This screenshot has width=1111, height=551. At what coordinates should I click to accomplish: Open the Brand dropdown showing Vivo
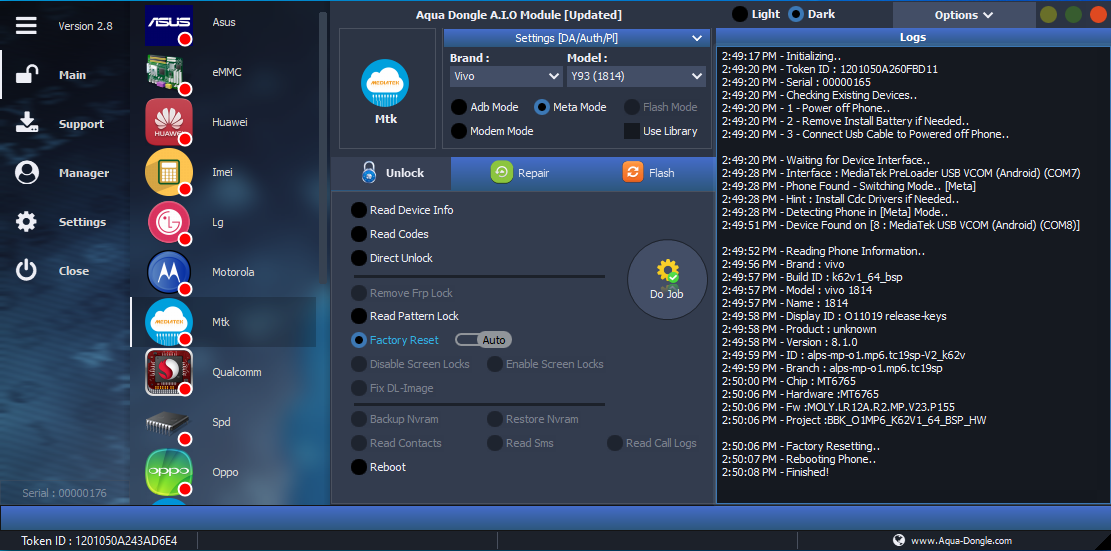click(x=506, y=76)
